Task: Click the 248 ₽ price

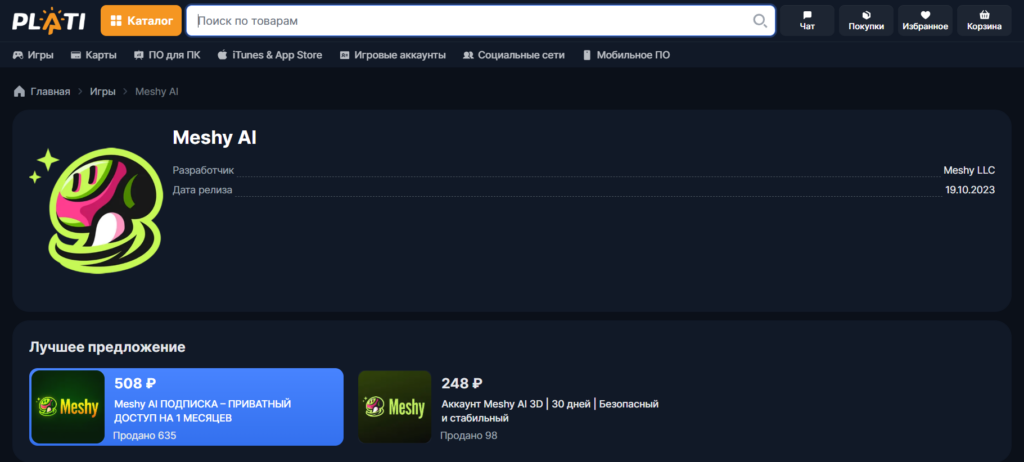Action: click(462, 384)
